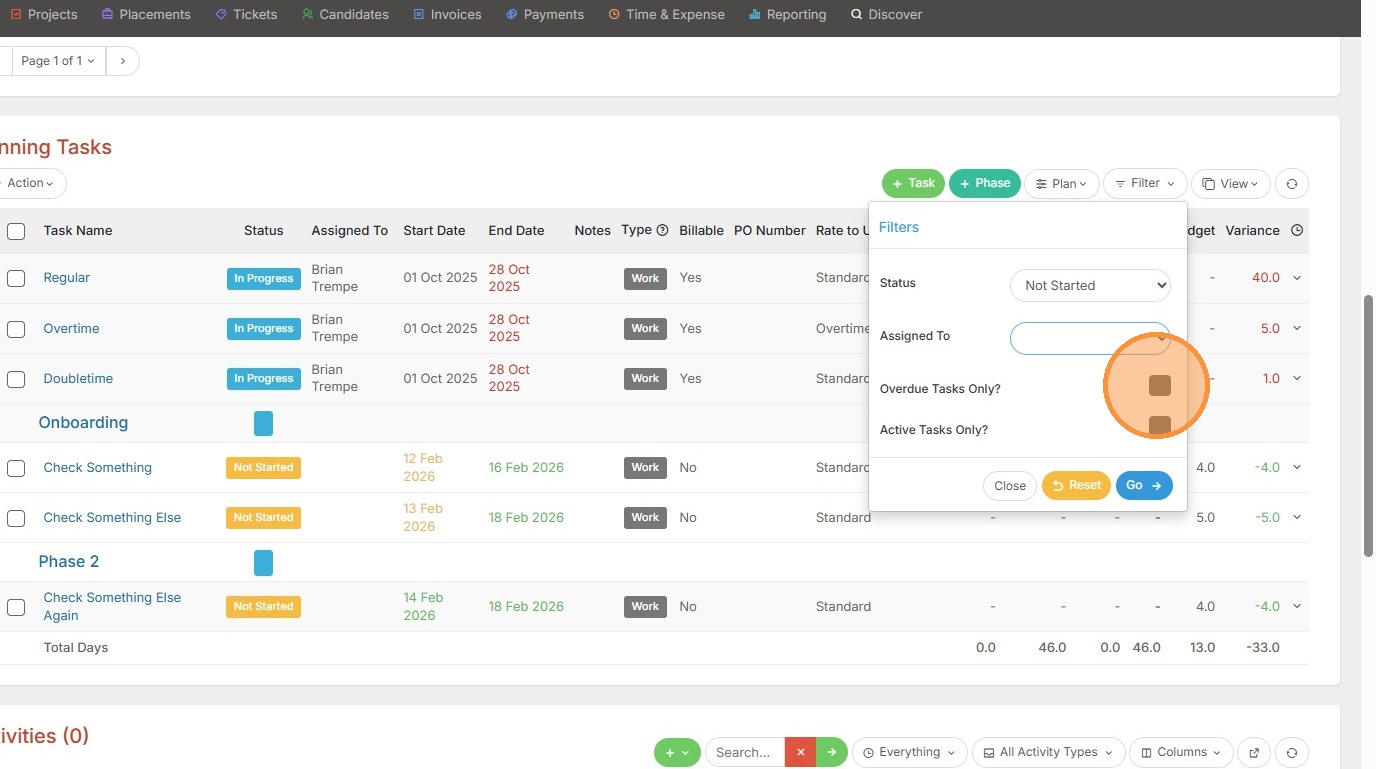Viewport: 1376px width, 769px height.
Task: Open the Assigned To filter dropdown
Action: pos(1090,338)
